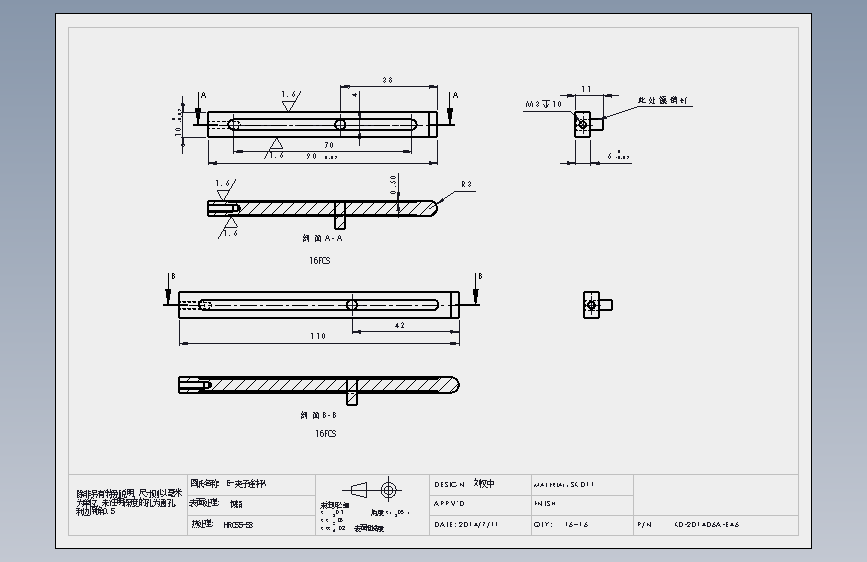Viewport: 867px width, 562px height.
Task: Click the section A-A hatched view
Action: (322, 214)
